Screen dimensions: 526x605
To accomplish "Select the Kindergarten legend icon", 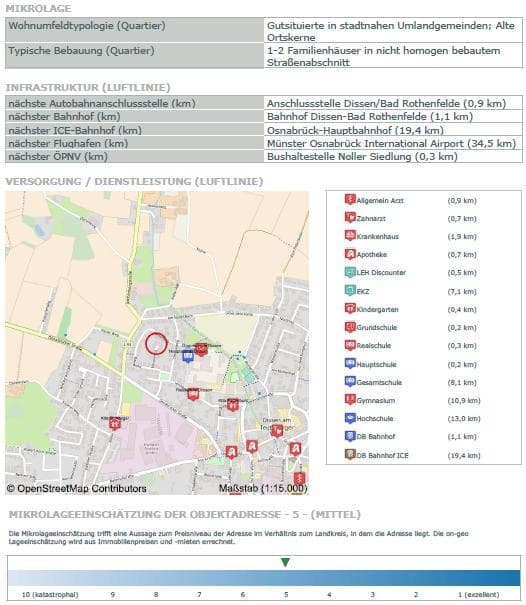I will (x=350, y=308).
